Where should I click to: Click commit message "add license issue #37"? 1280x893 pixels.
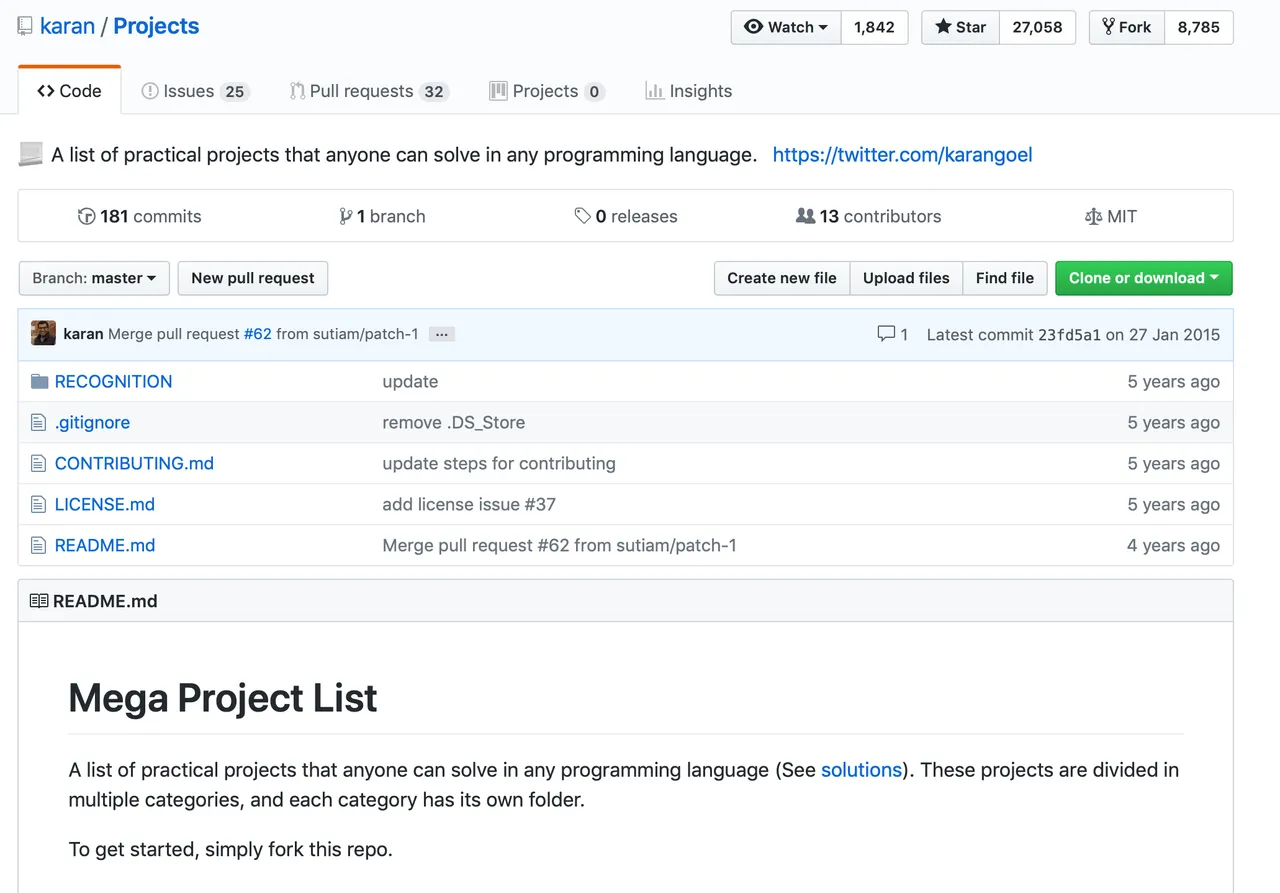tap(469, 505)
